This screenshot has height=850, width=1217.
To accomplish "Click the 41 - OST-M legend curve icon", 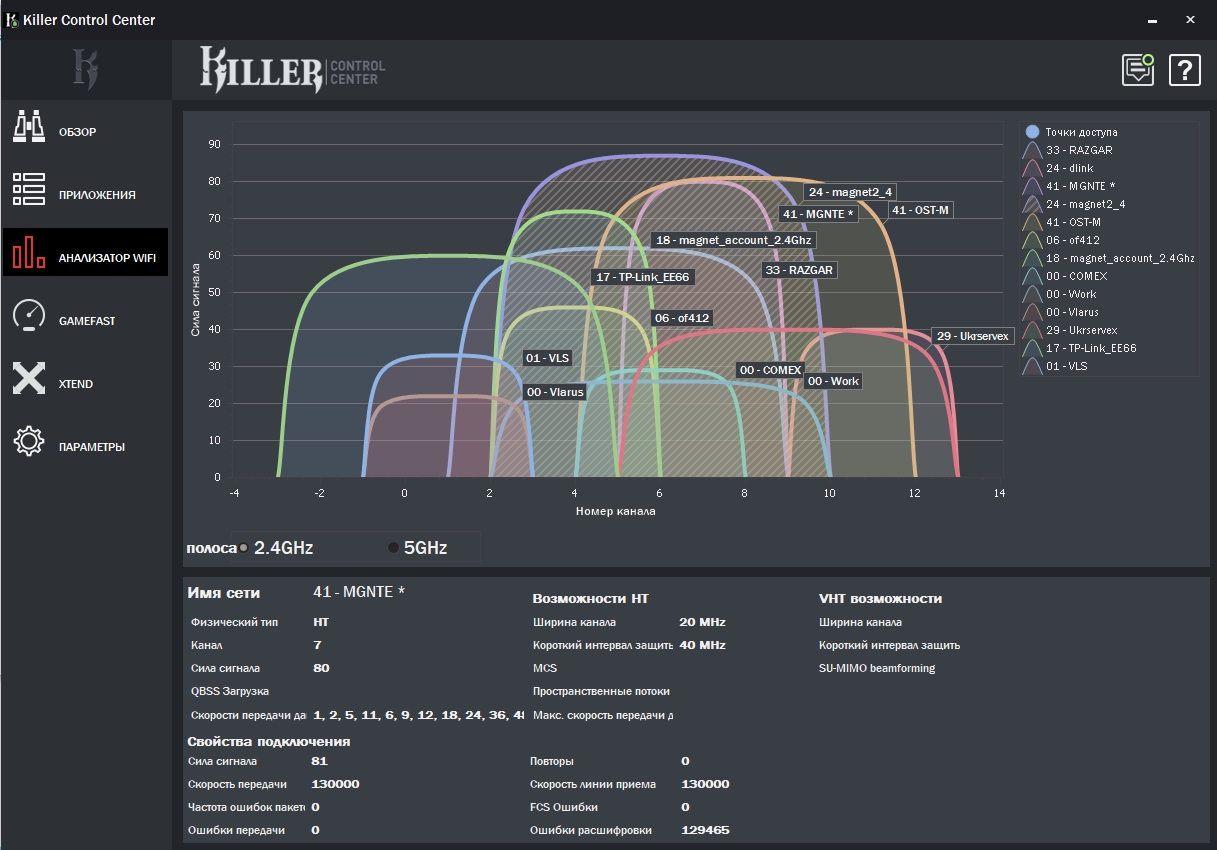I will tap(1033, 222).
